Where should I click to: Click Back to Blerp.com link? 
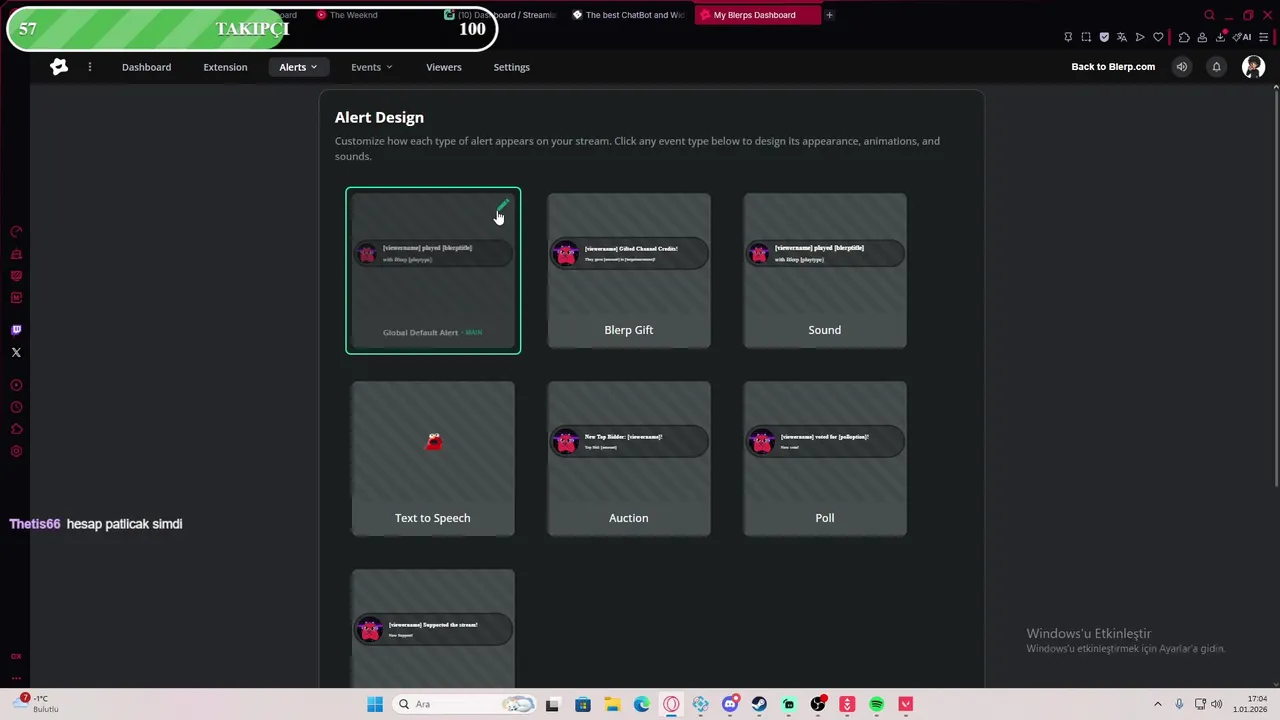pyautogui.click(x=1113, y=67)
